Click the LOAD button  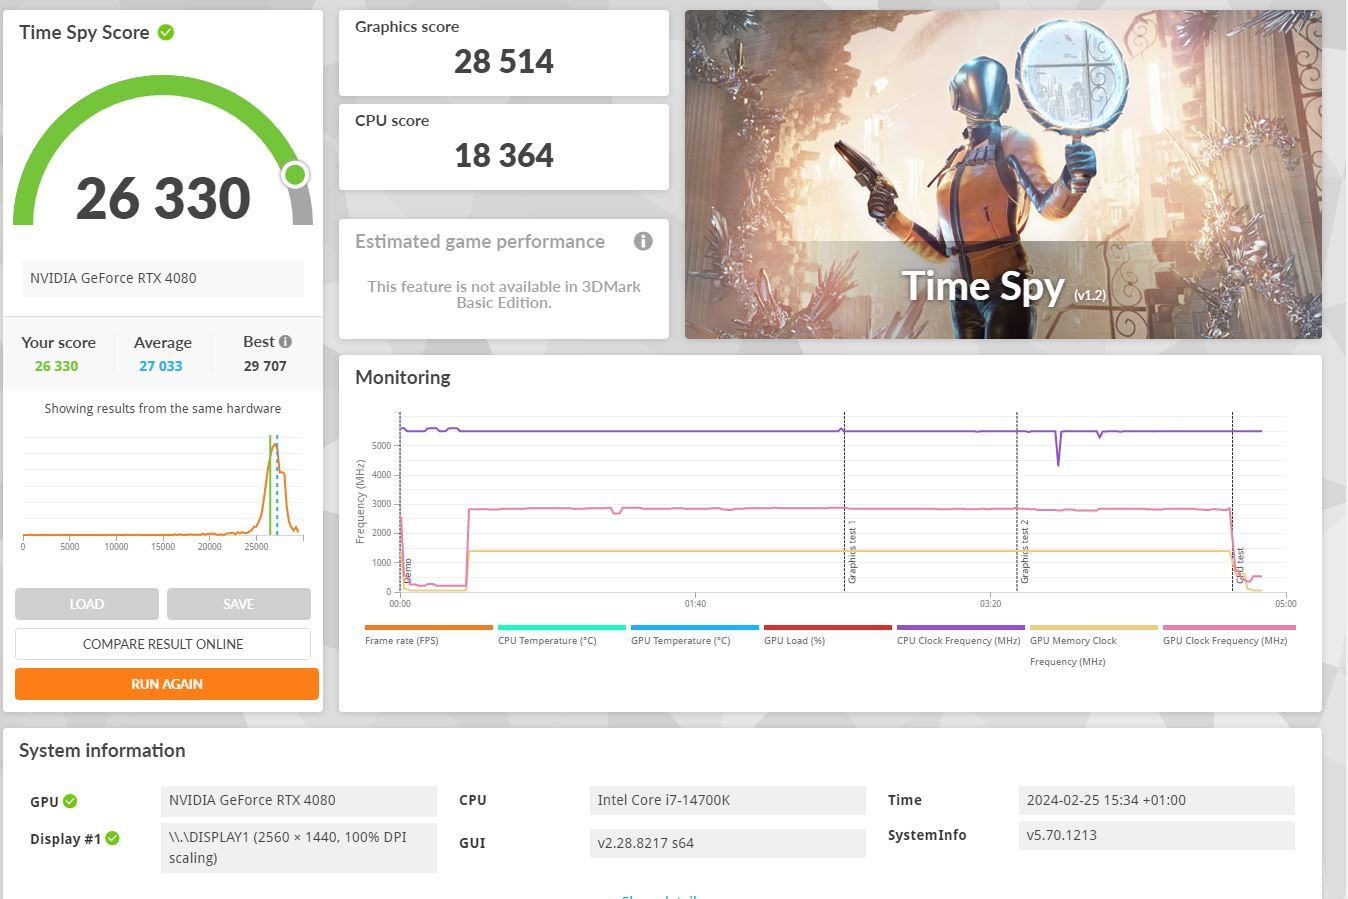tap(87, 604)
